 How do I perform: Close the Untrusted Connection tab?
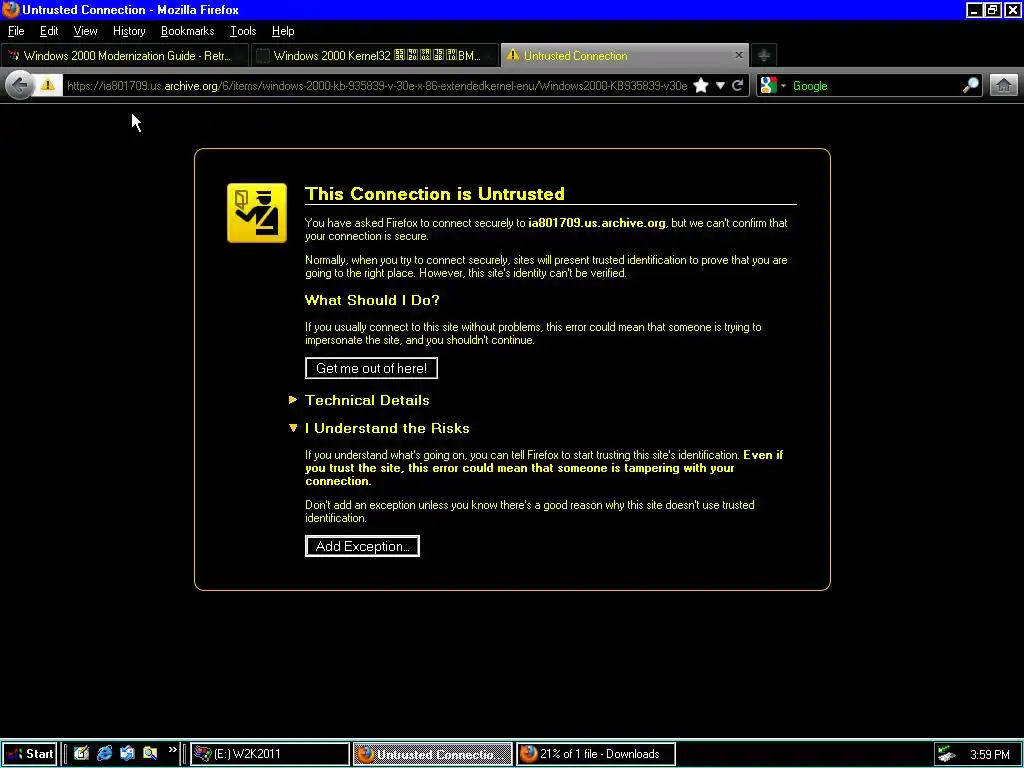[x=739, y=56]
